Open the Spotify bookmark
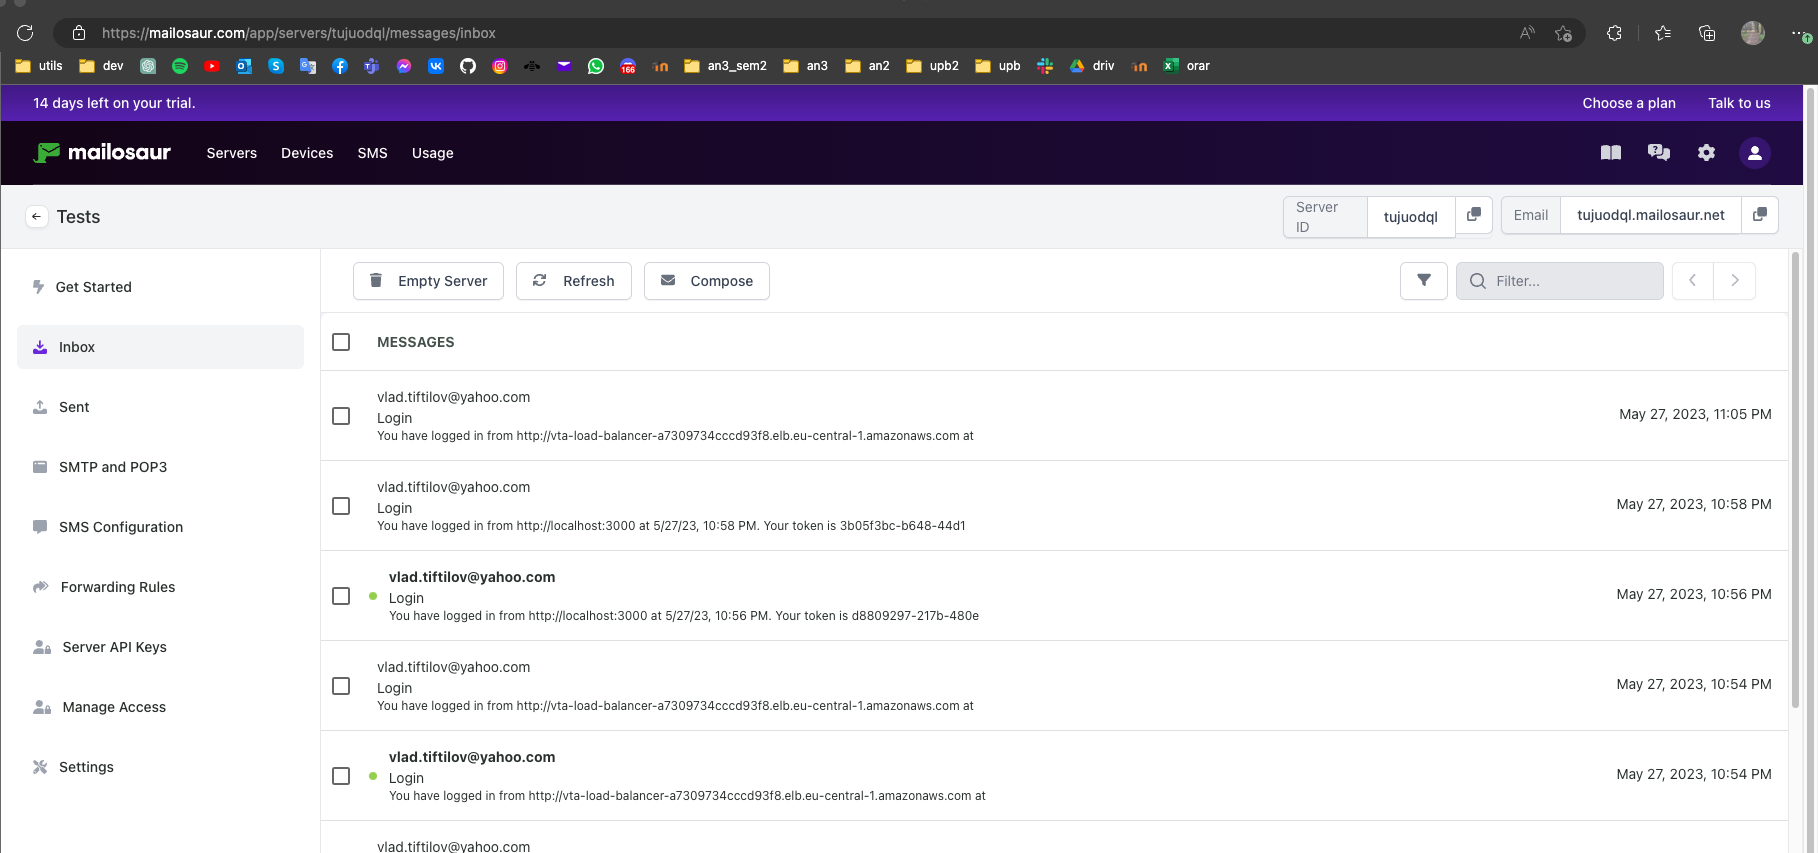Viewport: 1818px width, 853px height. click(x=180, y=66)
